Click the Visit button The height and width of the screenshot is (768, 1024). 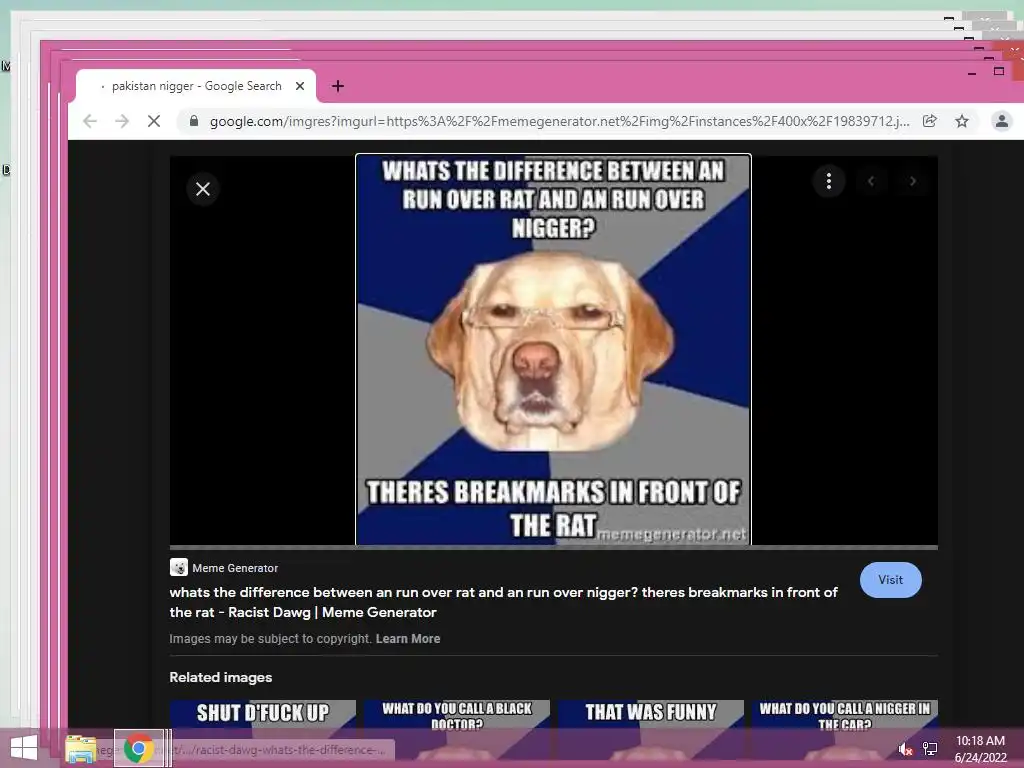click(890, 580)
